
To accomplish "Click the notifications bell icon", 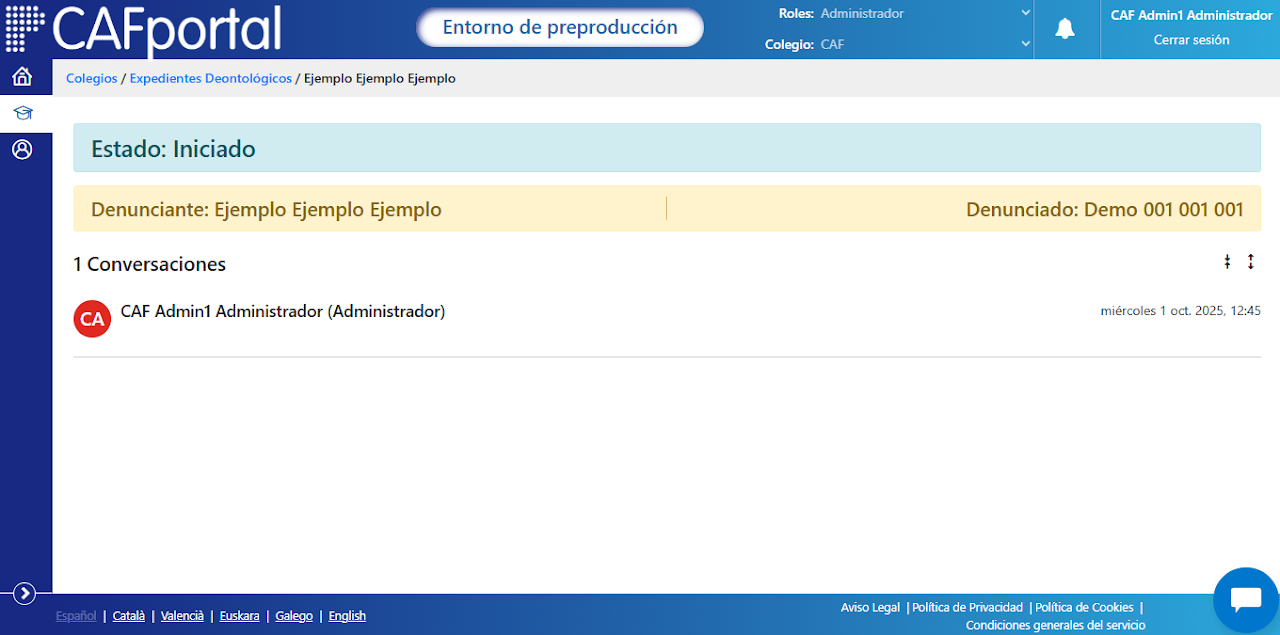I will (x=1065, y=29).
